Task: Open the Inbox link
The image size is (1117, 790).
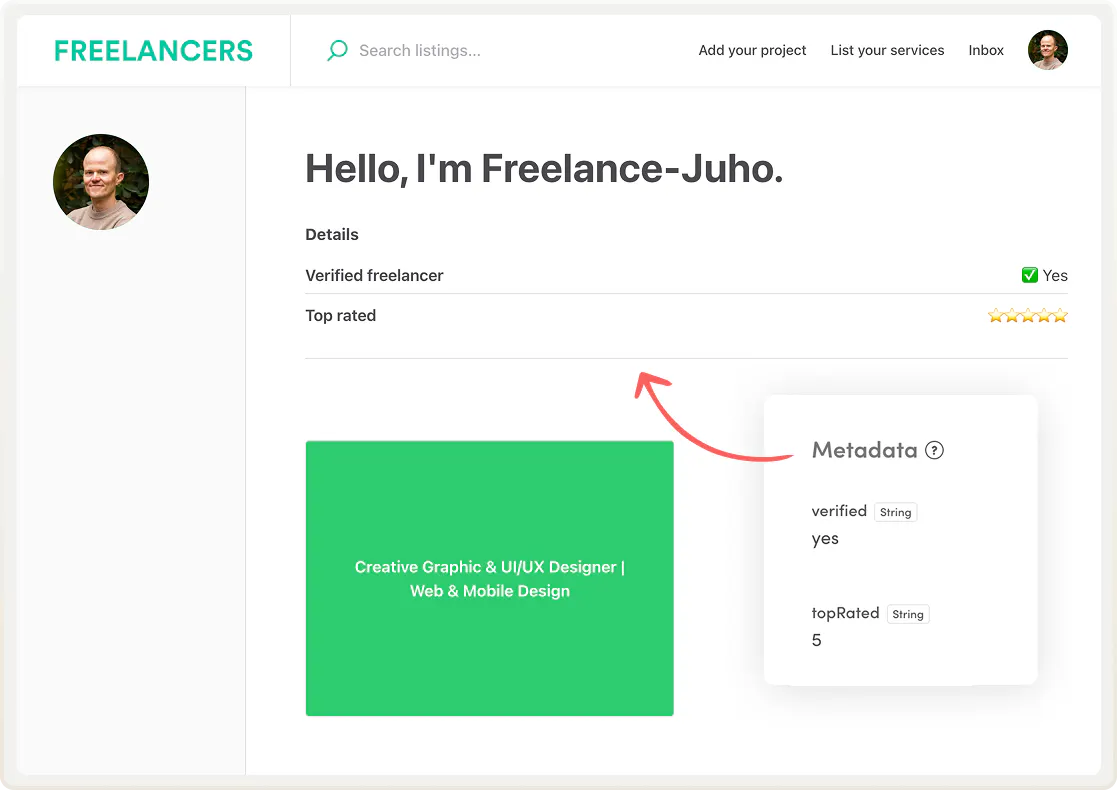Action: tap(986, 50)
